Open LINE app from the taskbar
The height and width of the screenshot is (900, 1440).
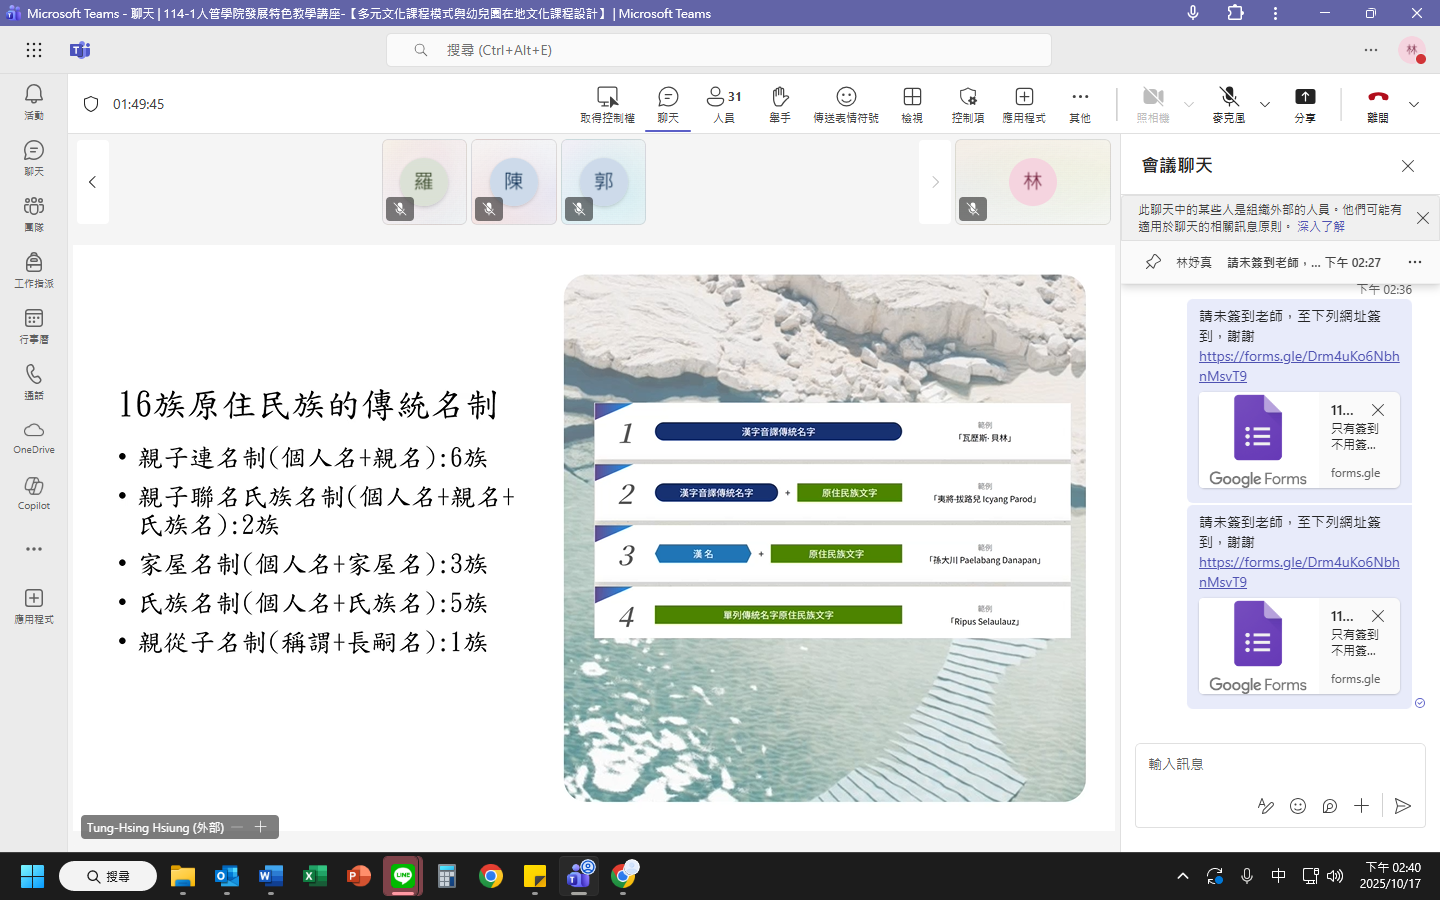(403, 877)
